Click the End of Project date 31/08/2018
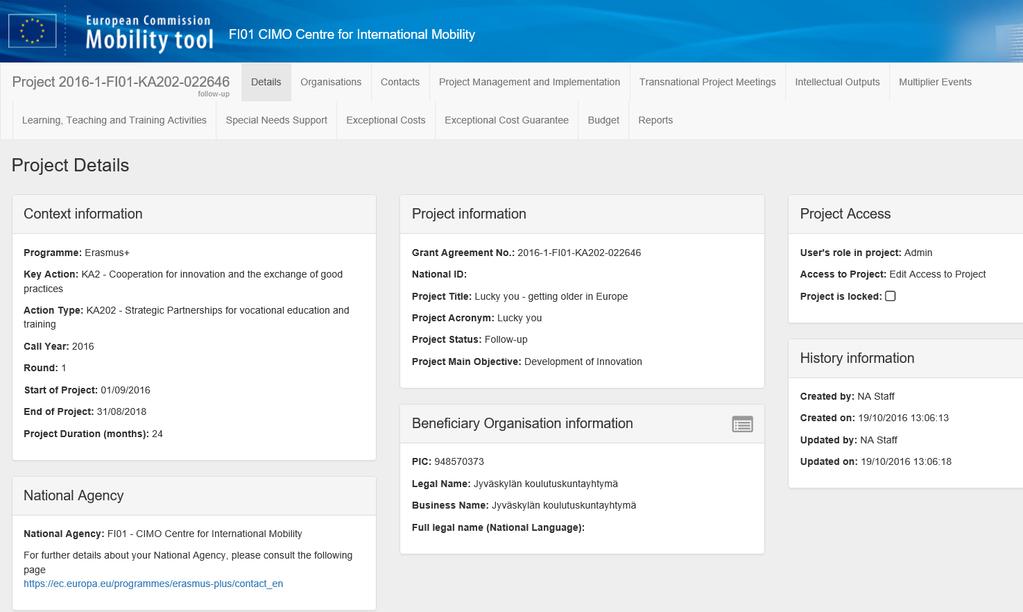The height and width of the screenshot is (612, 1023). pos(121,412)
